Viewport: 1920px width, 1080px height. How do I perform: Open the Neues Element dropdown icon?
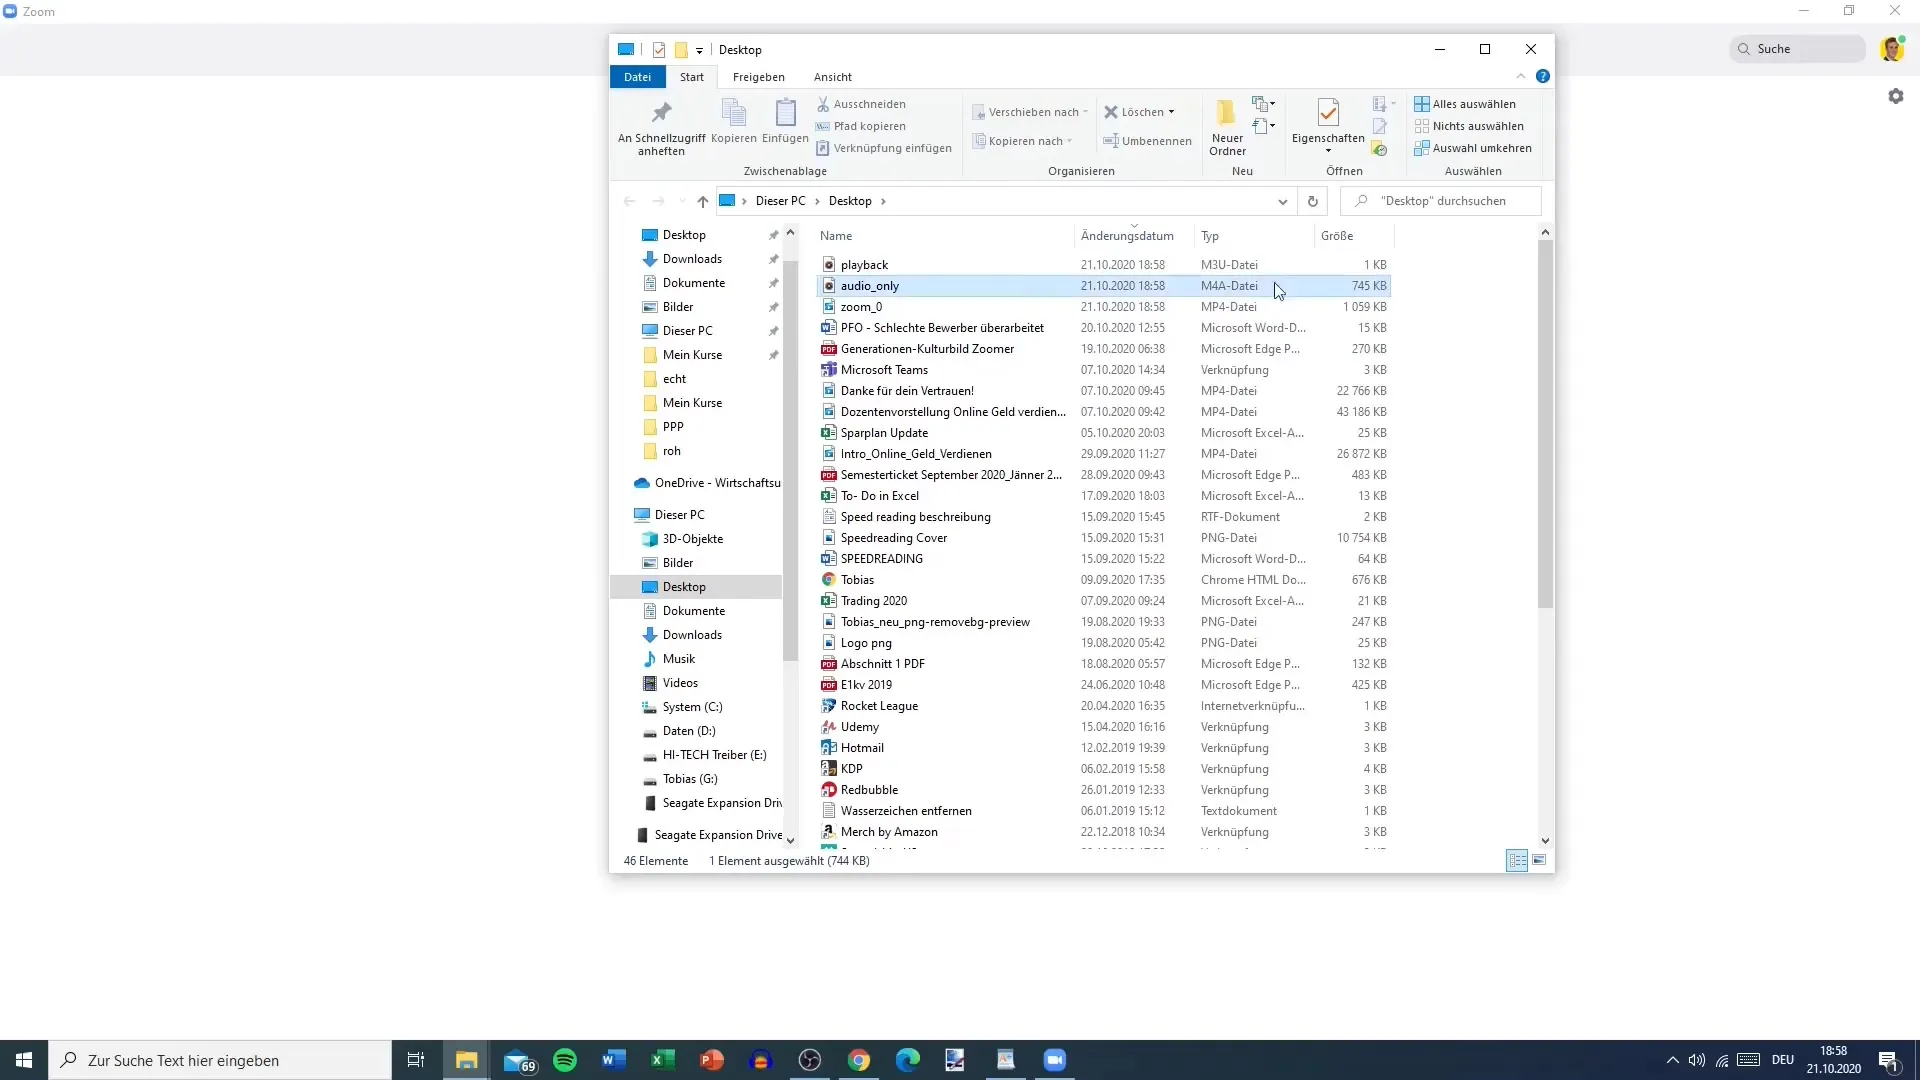1264,103
